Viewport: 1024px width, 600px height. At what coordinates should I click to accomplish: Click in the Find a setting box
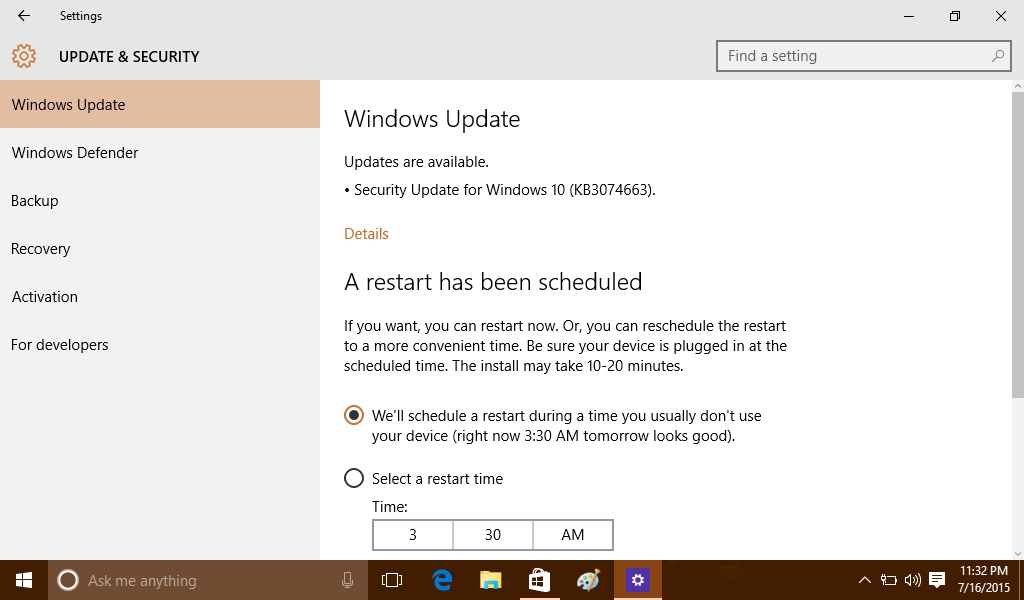coord(863,56)
